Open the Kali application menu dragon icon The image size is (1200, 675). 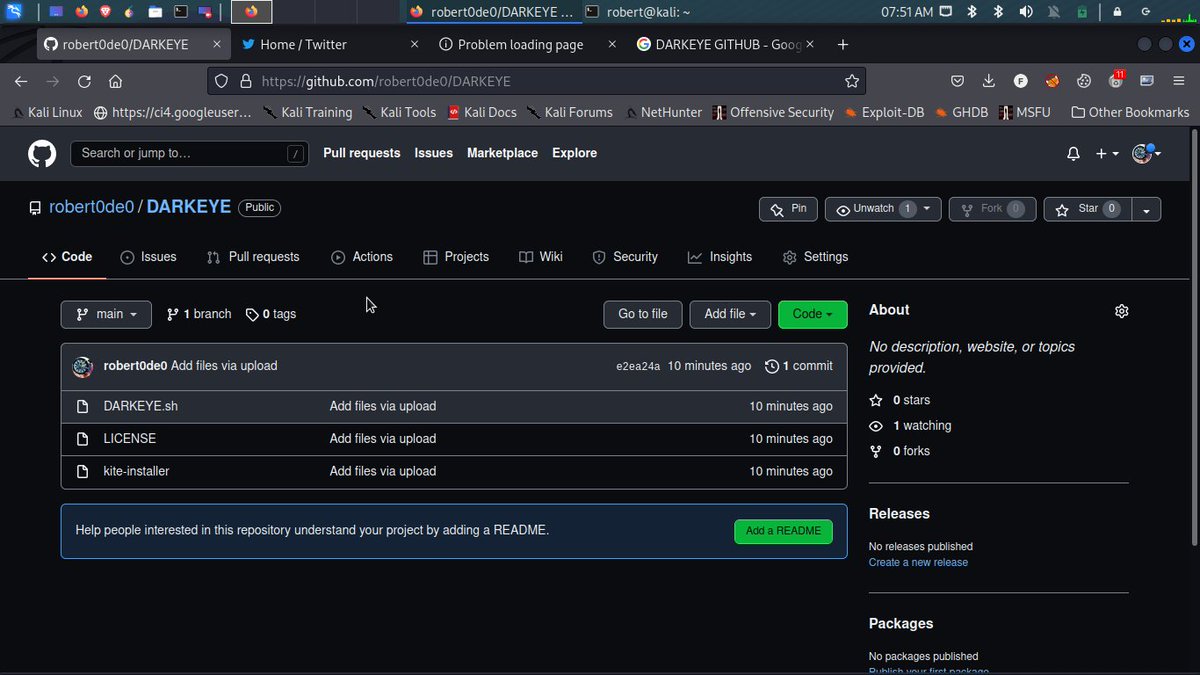click(14, 12)
